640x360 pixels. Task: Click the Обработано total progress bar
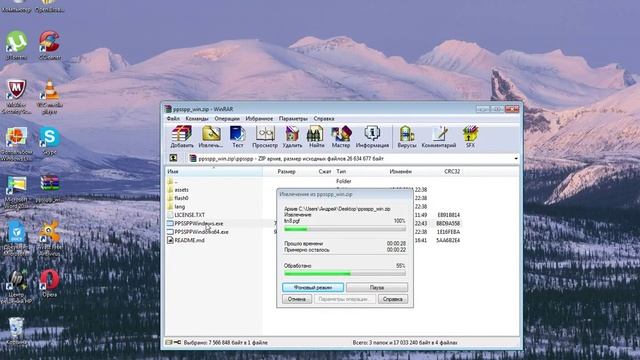pos(345,273)
